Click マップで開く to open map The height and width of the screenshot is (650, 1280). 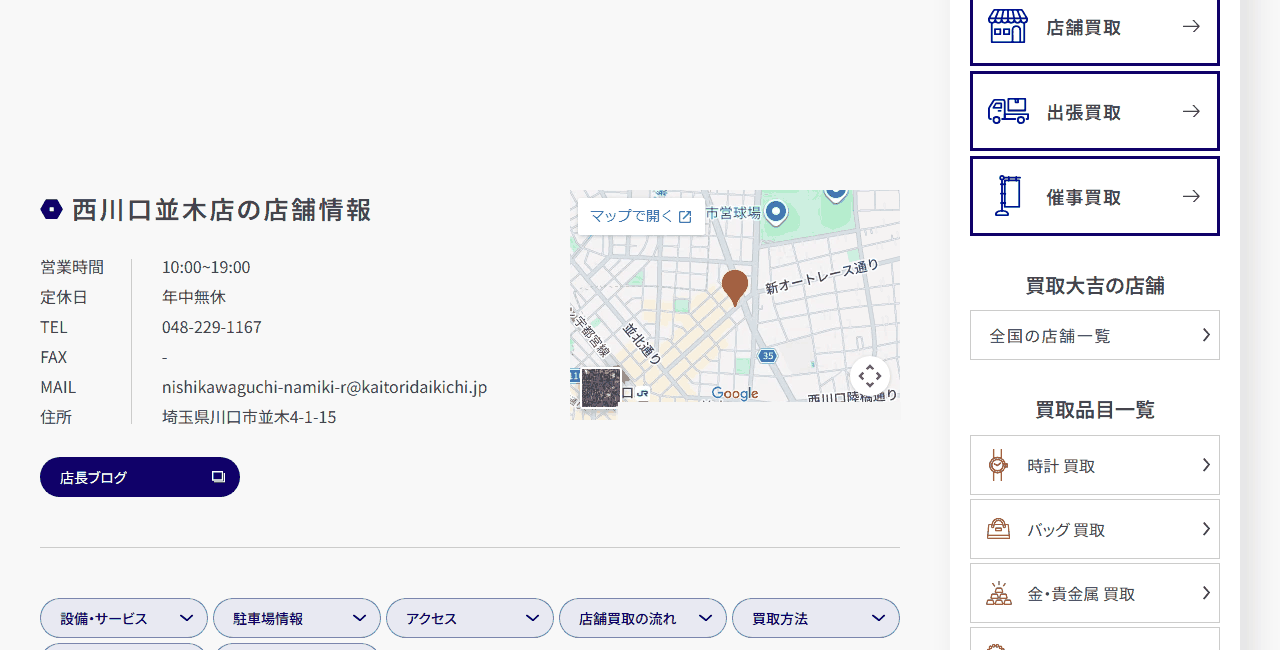click(641, 216)
